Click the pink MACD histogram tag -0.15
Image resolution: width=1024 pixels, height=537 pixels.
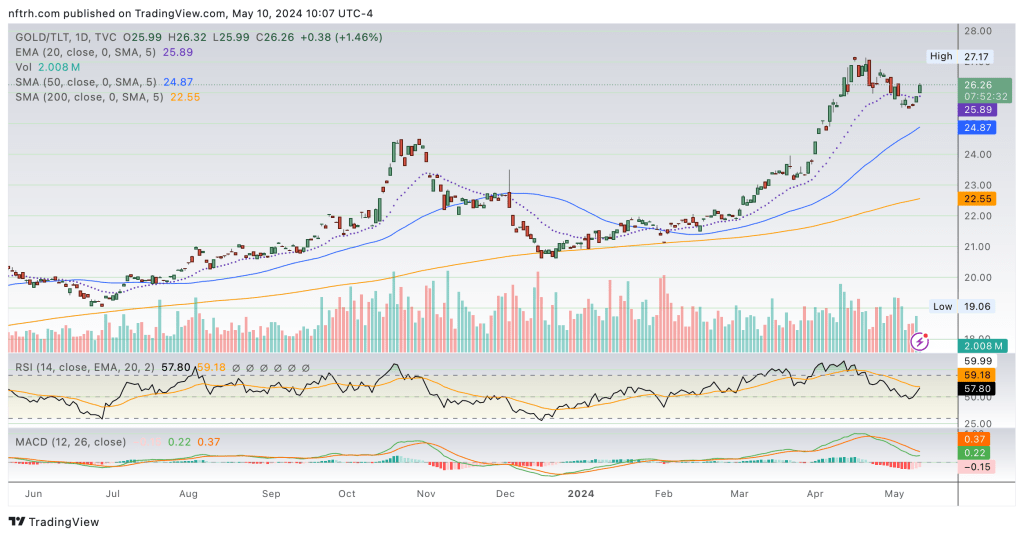pos(975,467)
